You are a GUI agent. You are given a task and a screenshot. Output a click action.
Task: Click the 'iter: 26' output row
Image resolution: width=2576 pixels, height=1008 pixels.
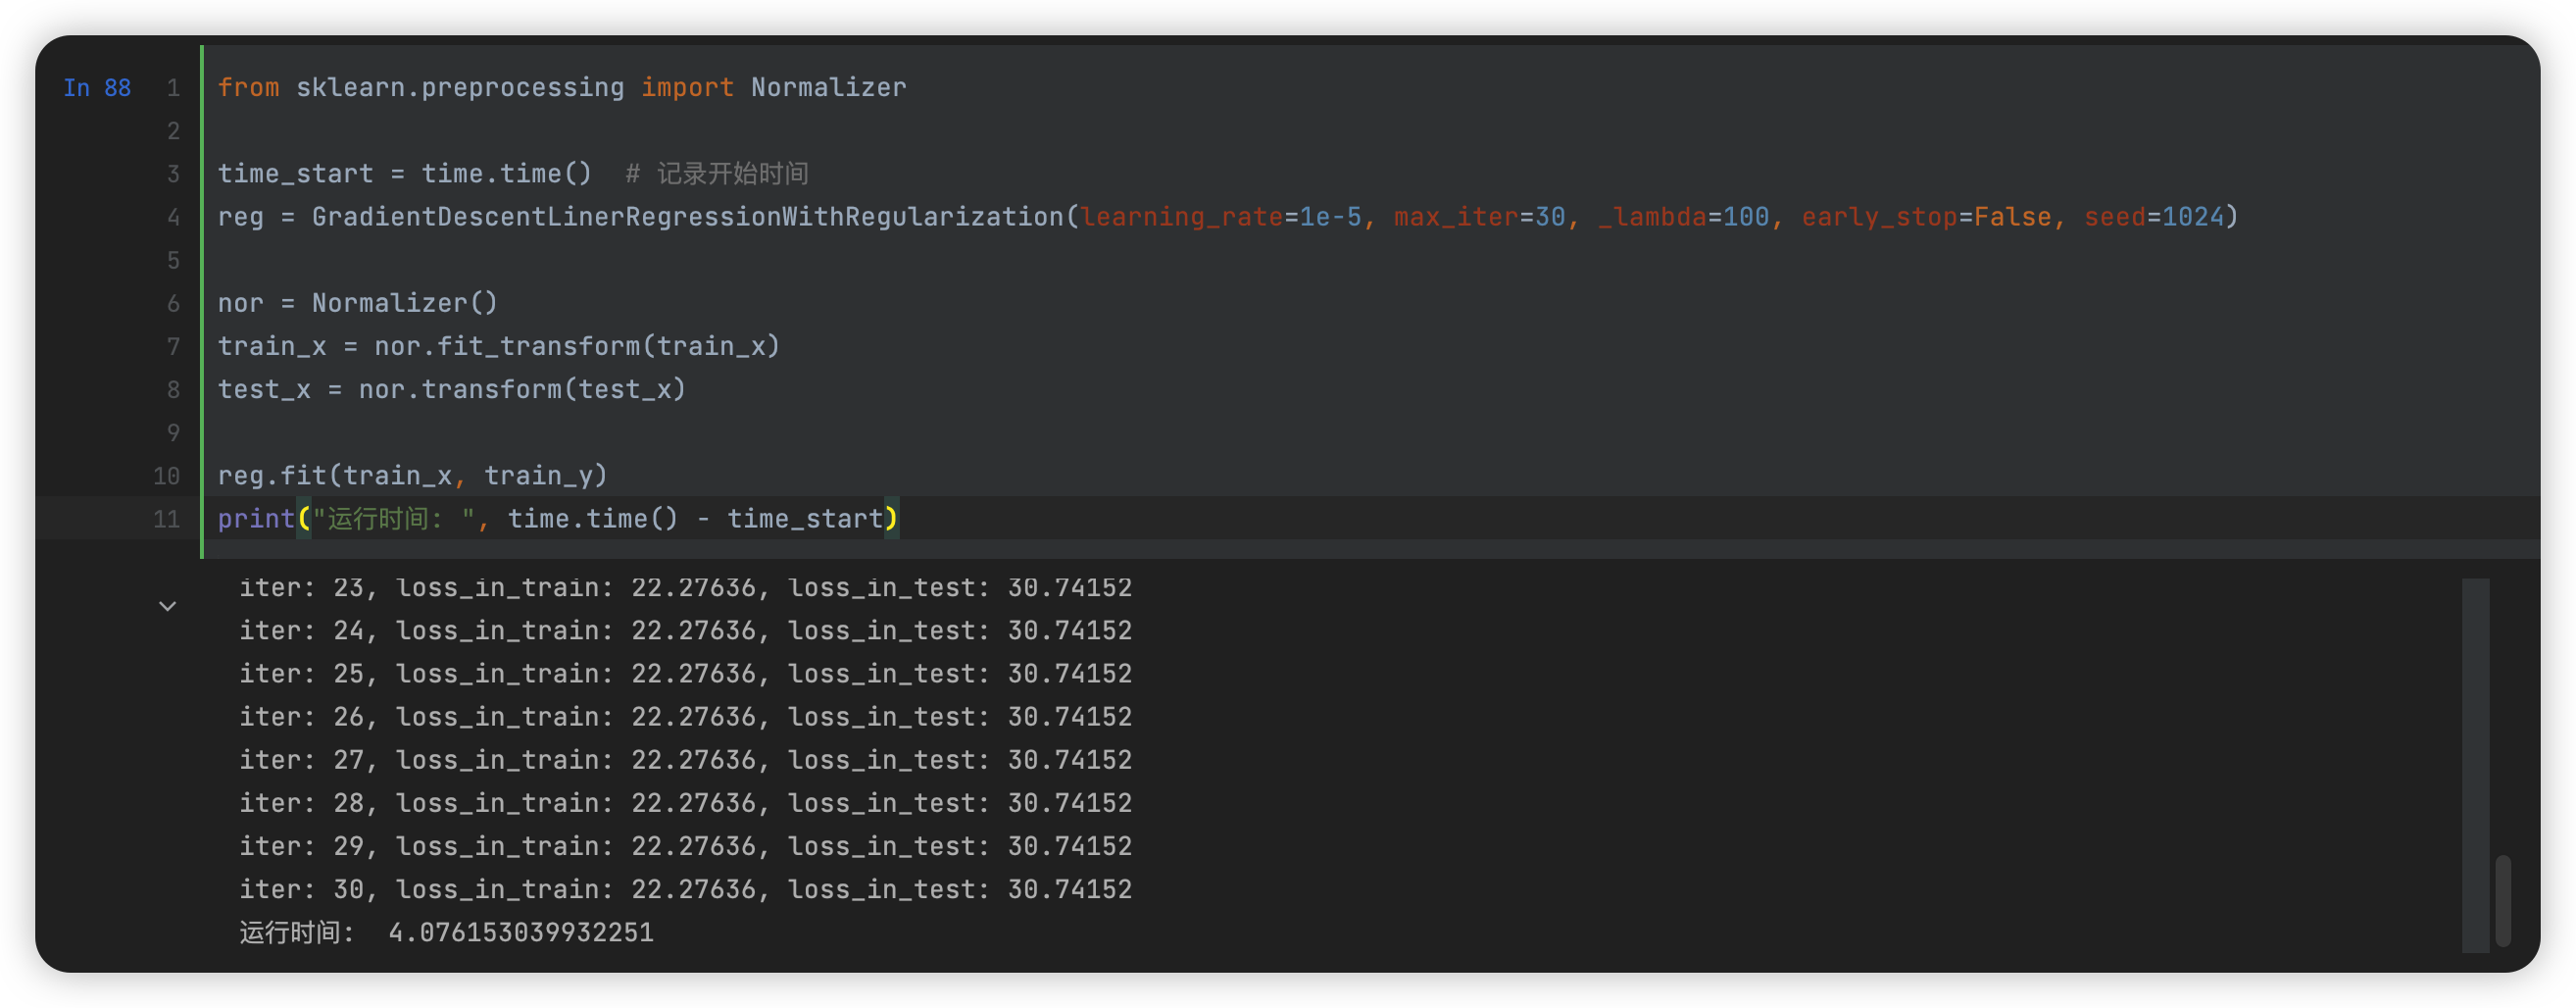(686, 716)
